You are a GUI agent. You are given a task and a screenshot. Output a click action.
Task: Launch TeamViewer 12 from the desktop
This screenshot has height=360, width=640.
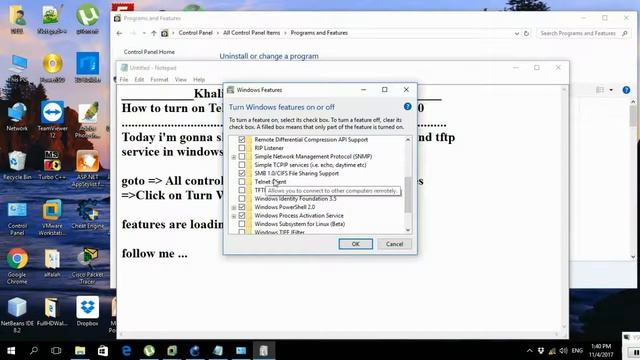click(52, 119)
